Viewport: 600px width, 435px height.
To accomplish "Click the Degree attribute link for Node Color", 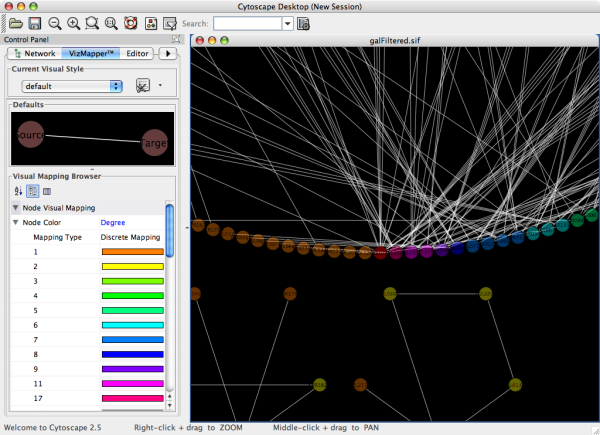I will point(113,222).
